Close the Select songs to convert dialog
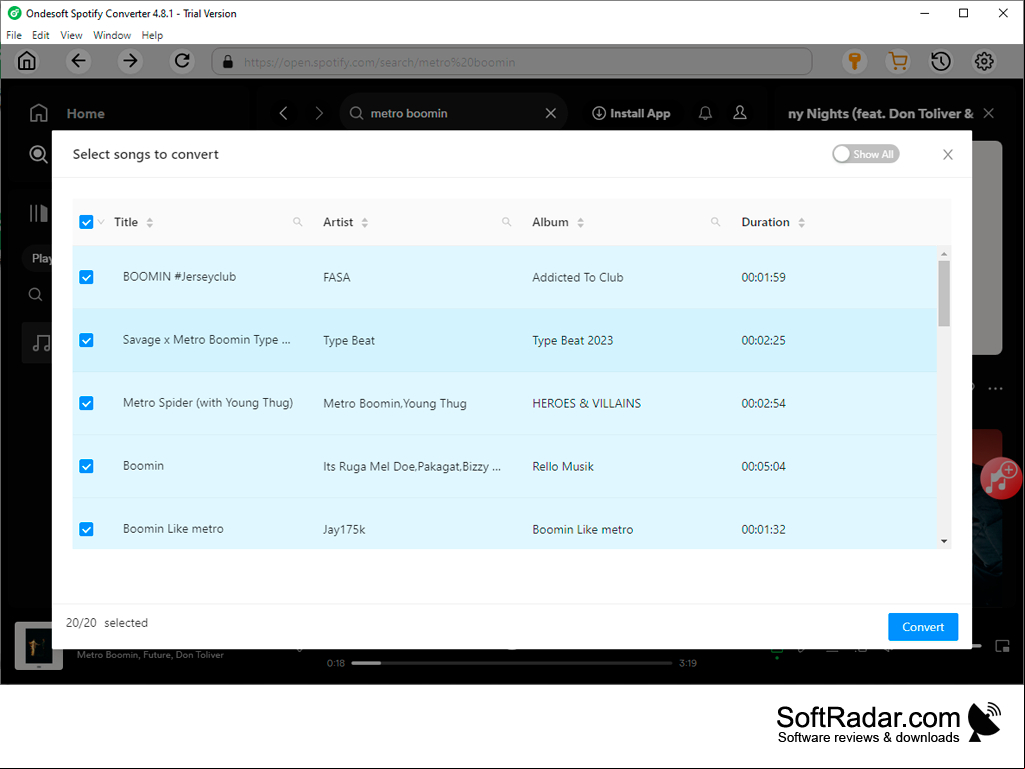The height and width of the screenshot is (769, 1025). pyautogui.click(x=948, y=154)
